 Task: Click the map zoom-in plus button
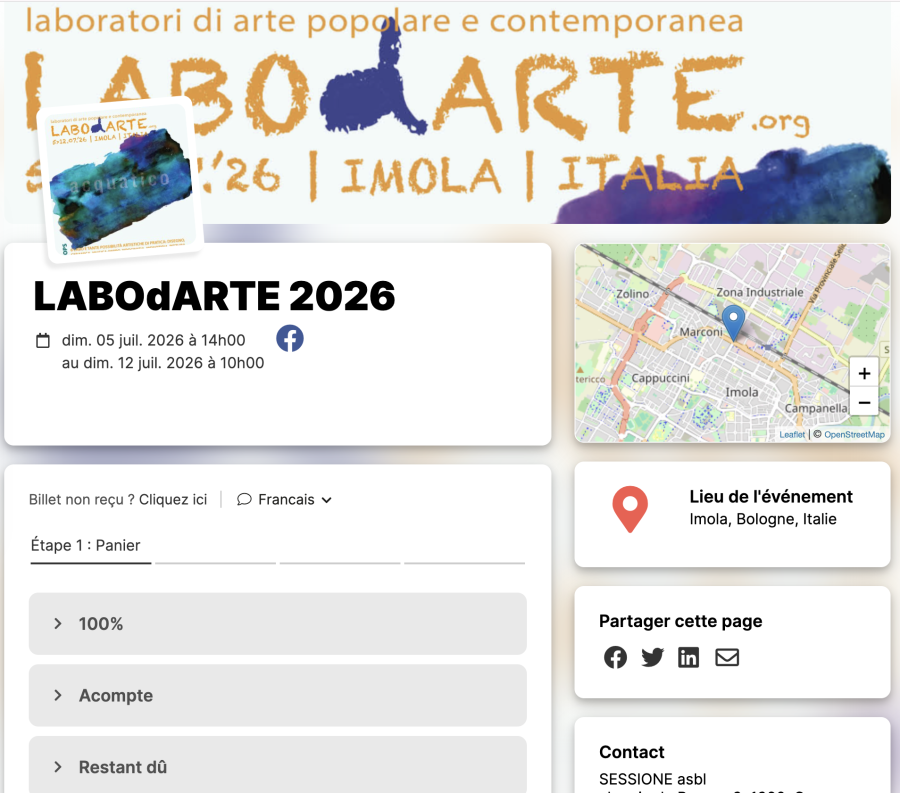tap(863, 372)
